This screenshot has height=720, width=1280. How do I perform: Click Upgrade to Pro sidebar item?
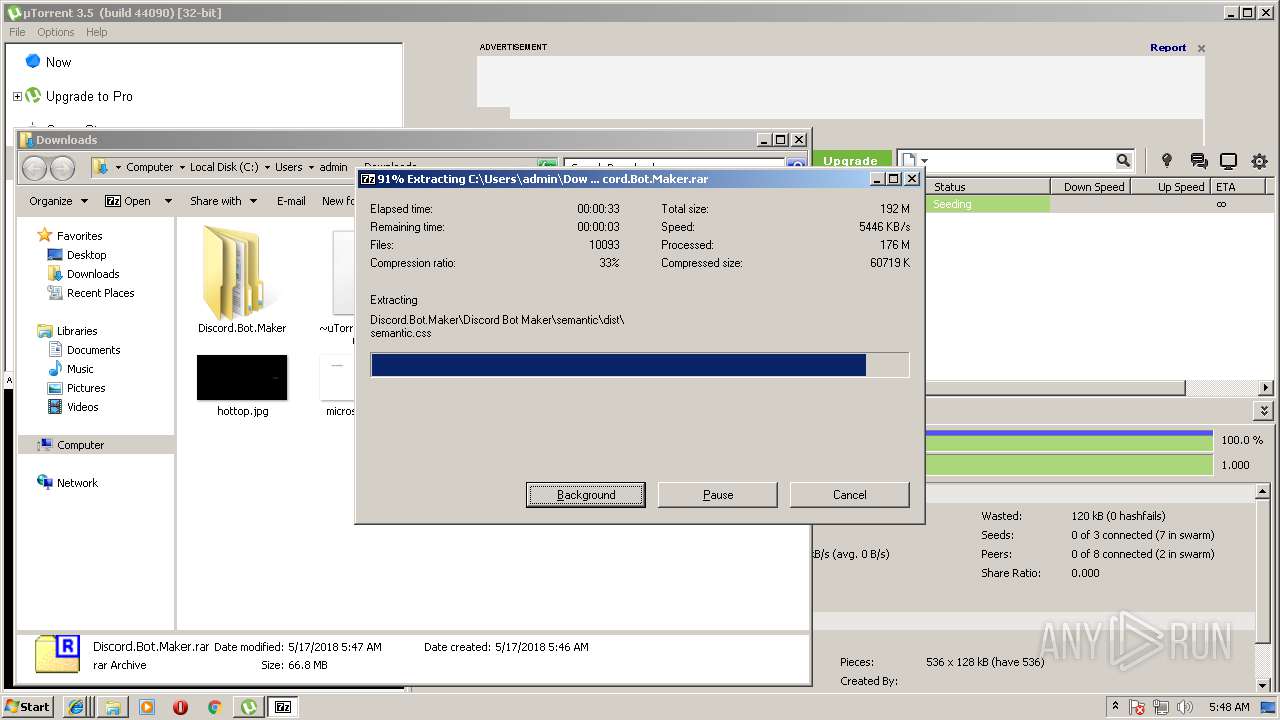[x=89, y=97]
